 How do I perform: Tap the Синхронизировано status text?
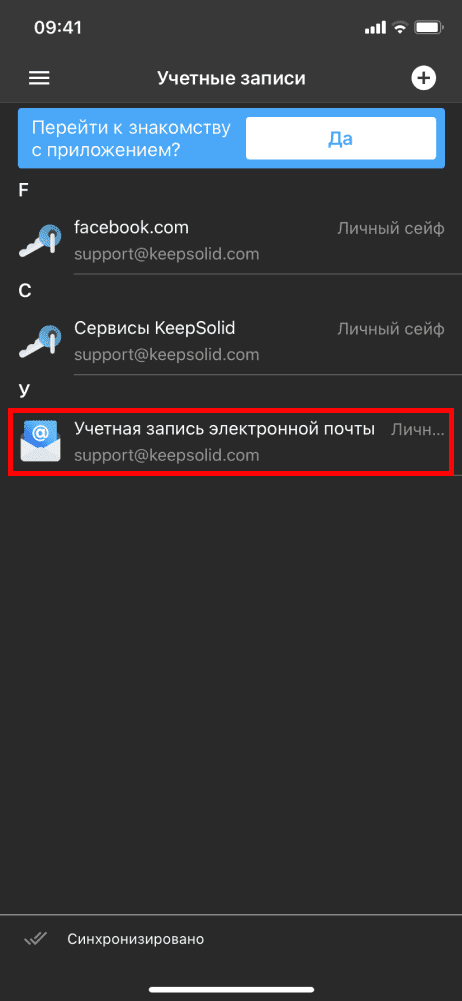click(136, 939)
